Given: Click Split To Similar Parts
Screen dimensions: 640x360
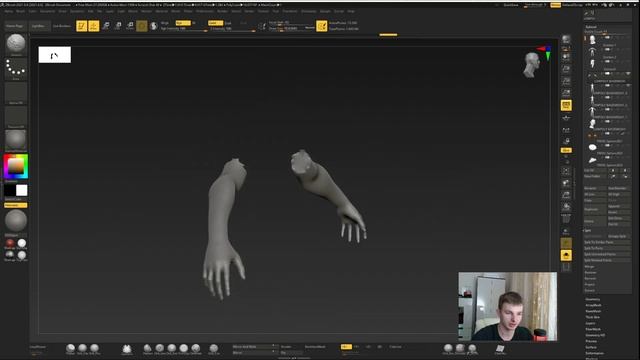Looking at the screenshot, I should tap(607, 242).
